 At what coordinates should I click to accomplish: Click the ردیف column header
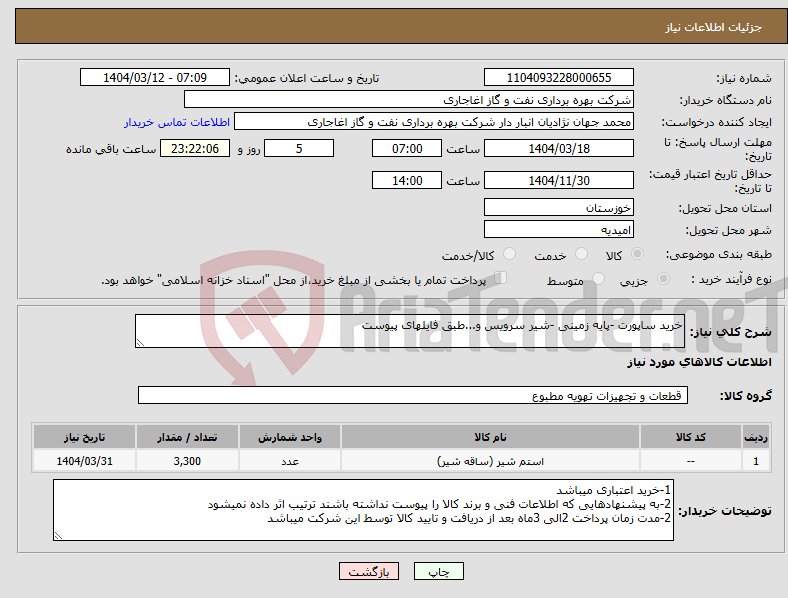coord(756,437)
